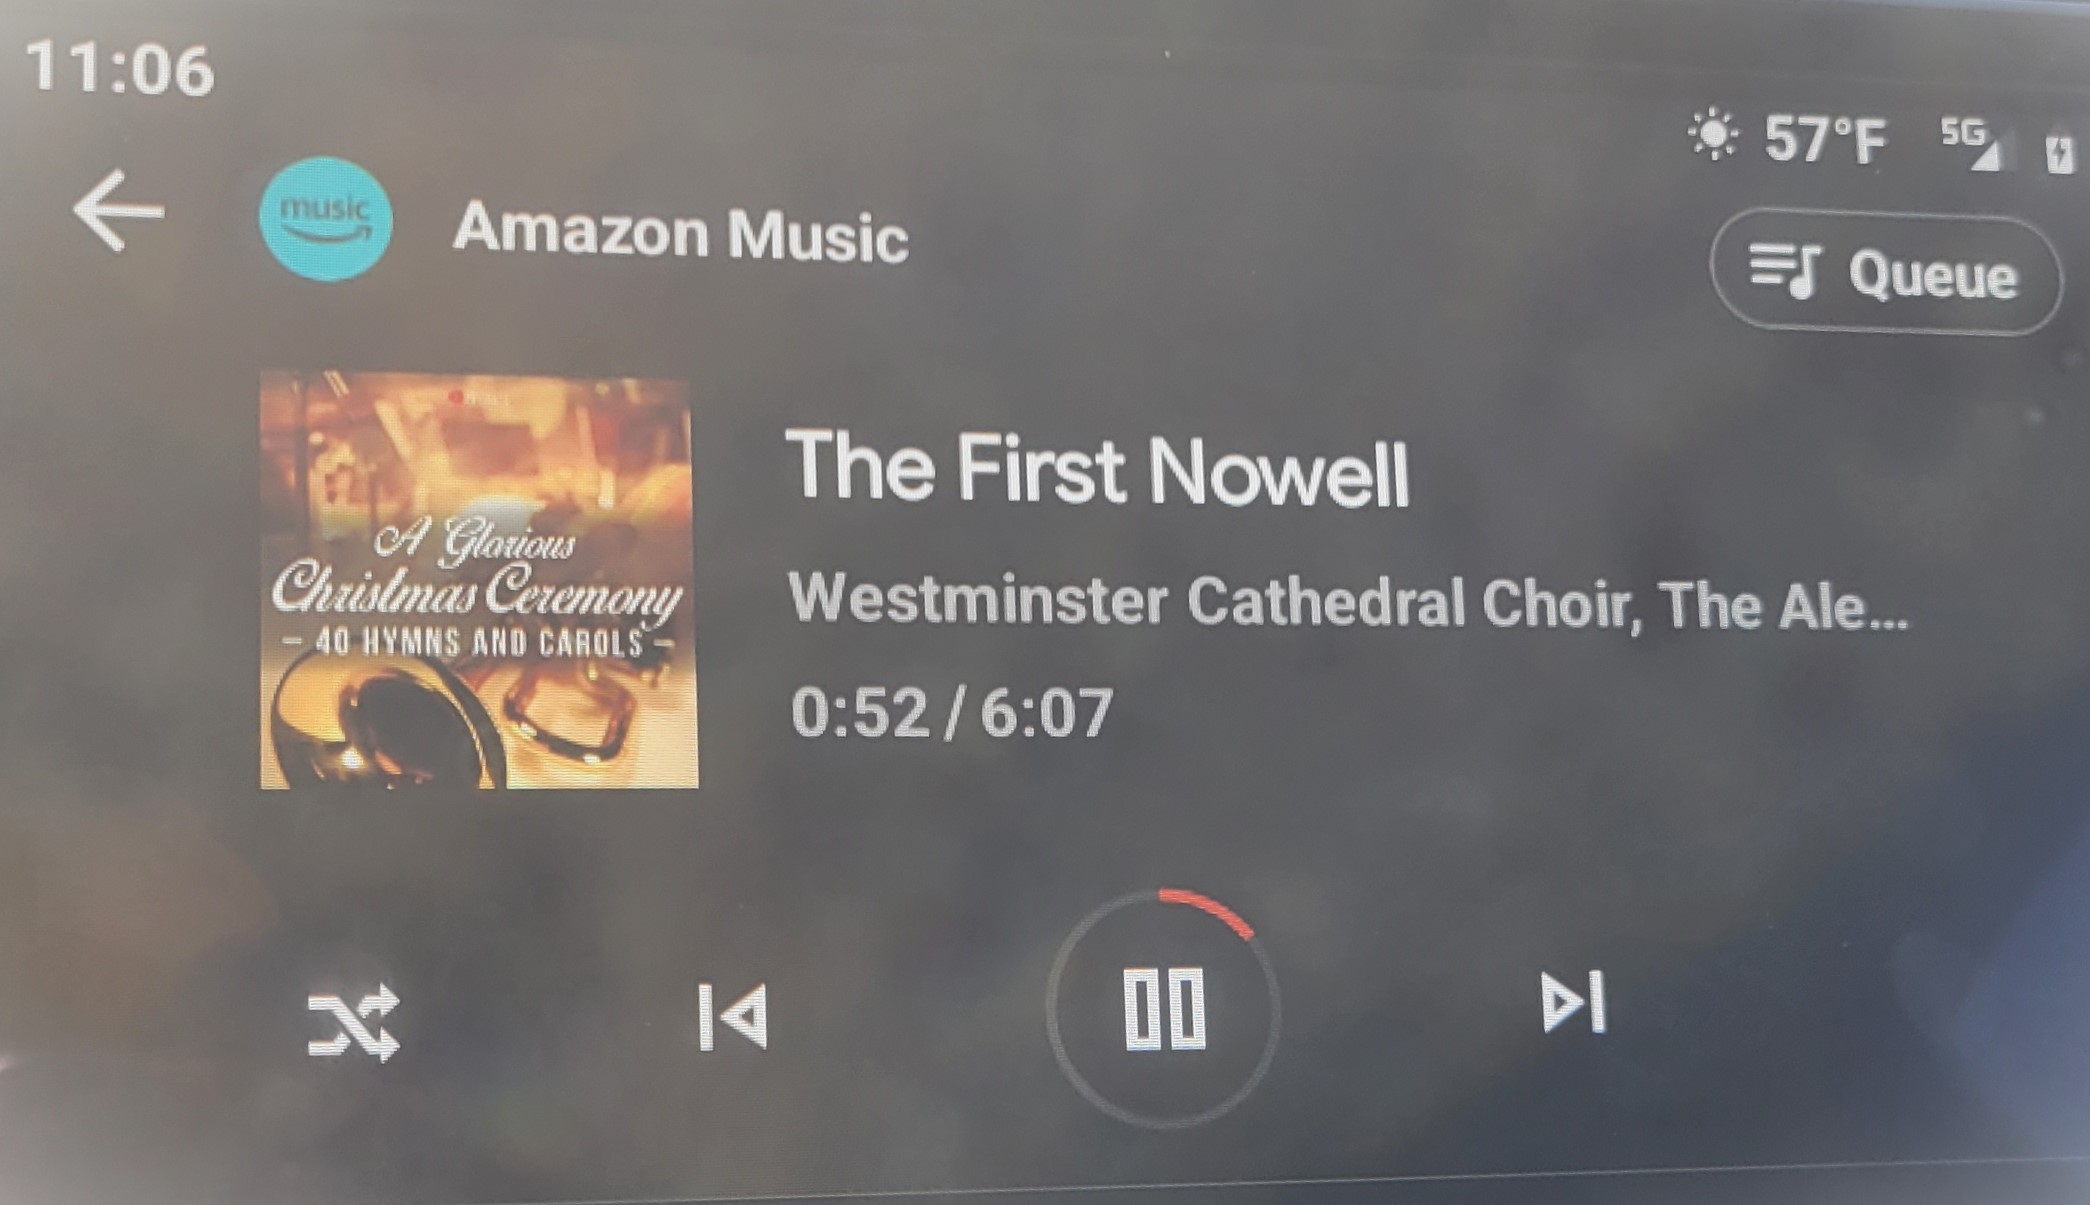
Task: Tap the 0:52 elapsed time
Action: [x=859, y=712]
